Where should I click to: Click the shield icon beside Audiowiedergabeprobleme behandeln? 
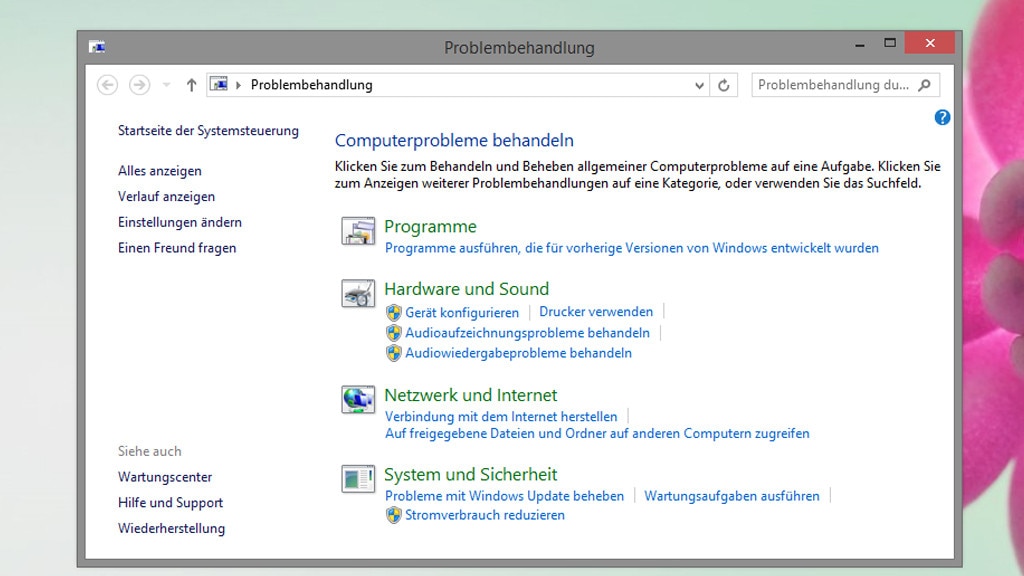point(393,353)
